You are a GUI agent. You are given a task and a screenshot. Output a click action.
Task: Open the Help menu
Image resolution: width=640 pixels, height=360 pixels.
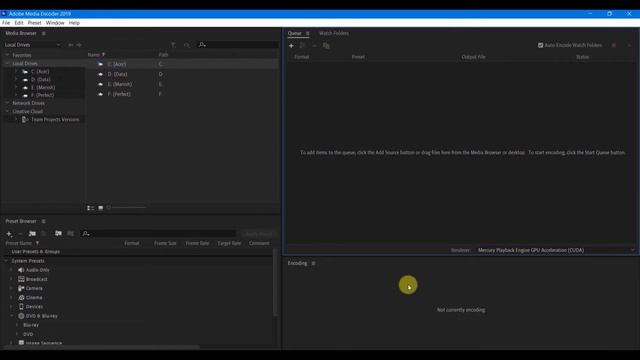click(x=74, y=23)
